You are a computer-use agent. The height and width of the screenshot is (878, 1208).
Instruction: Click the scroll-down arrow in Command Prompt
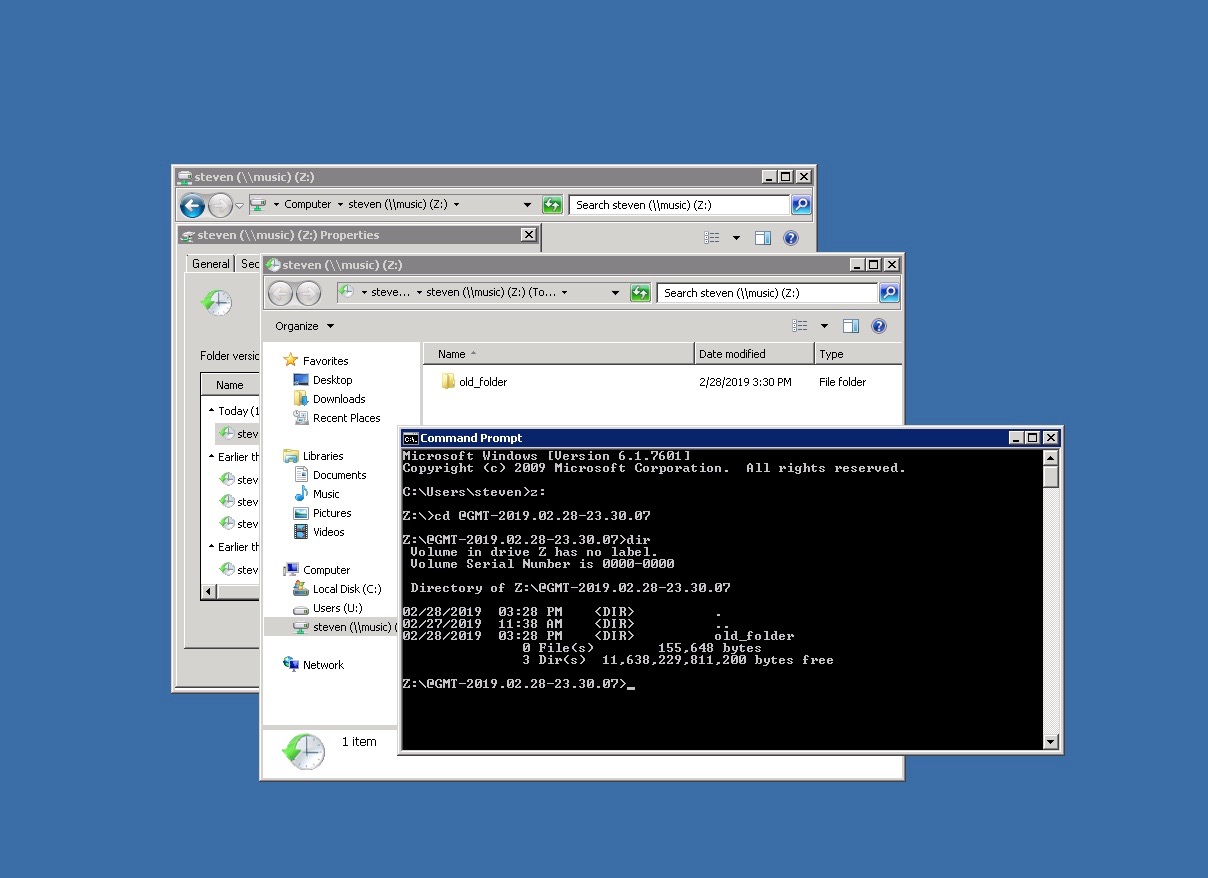pos(1051,741)
